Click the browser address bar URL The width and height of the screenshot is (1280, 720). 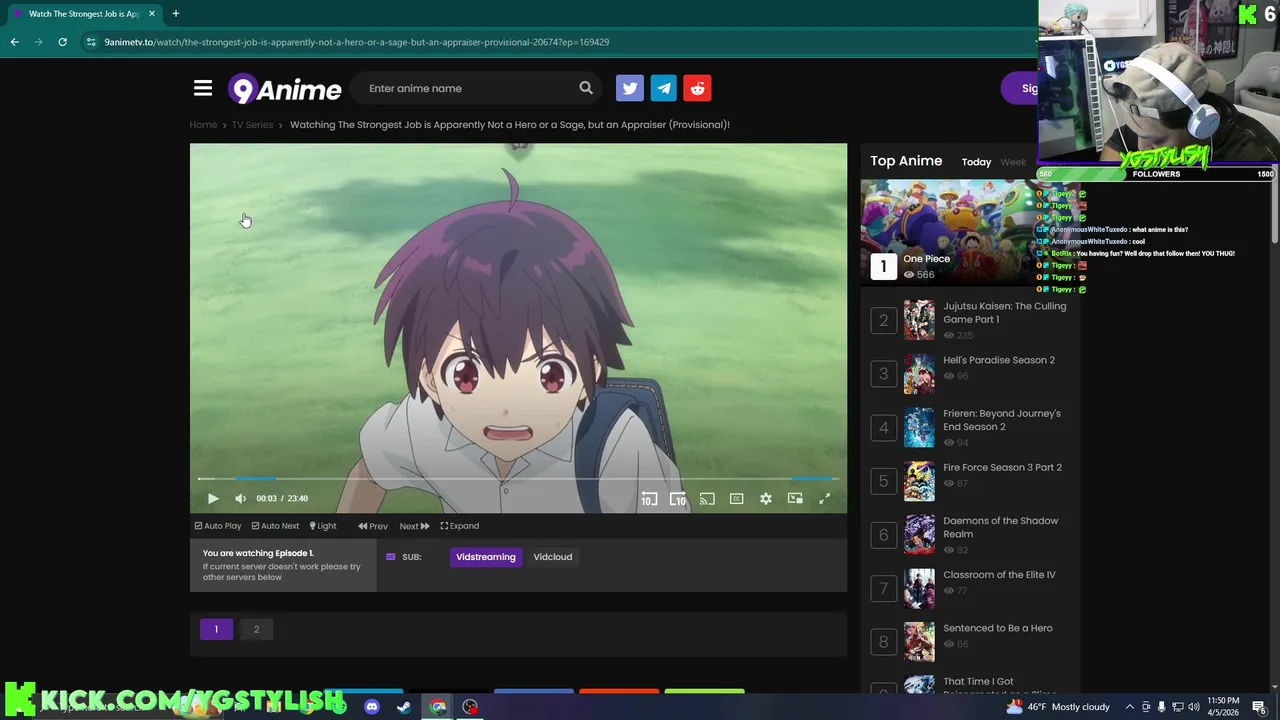[357, 42]
